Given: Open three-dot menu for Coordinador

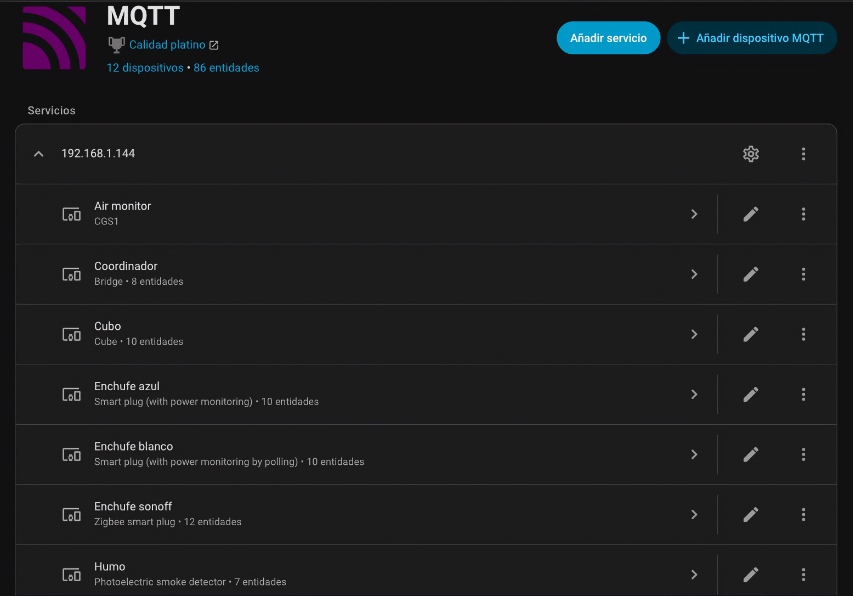Looking at the screenshot, I should pyautogui.click(x=803, y=274).
